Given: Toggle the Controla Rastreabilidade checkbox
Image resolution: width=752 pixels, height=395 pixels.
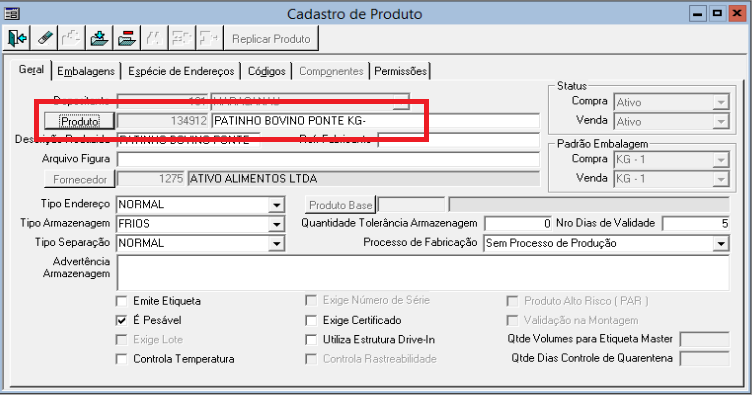Looking at the screenshot, I should point(311,359).
